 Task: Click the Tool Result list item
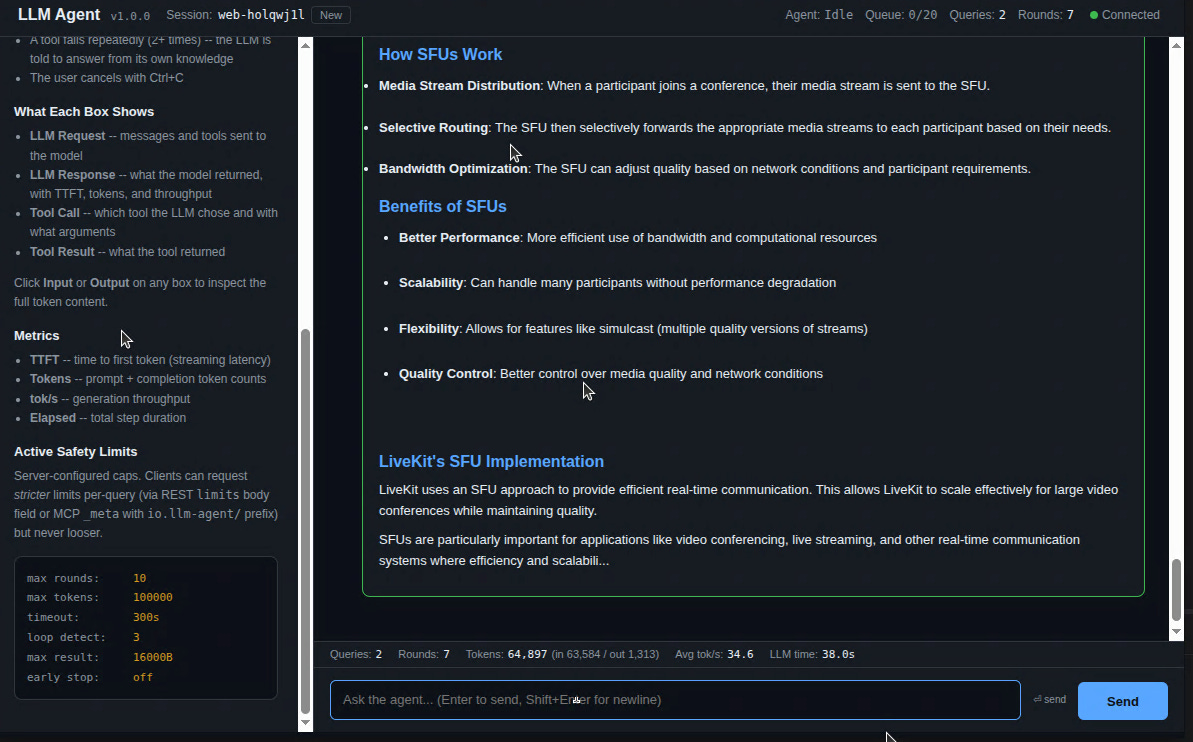[x=127, y=252]
